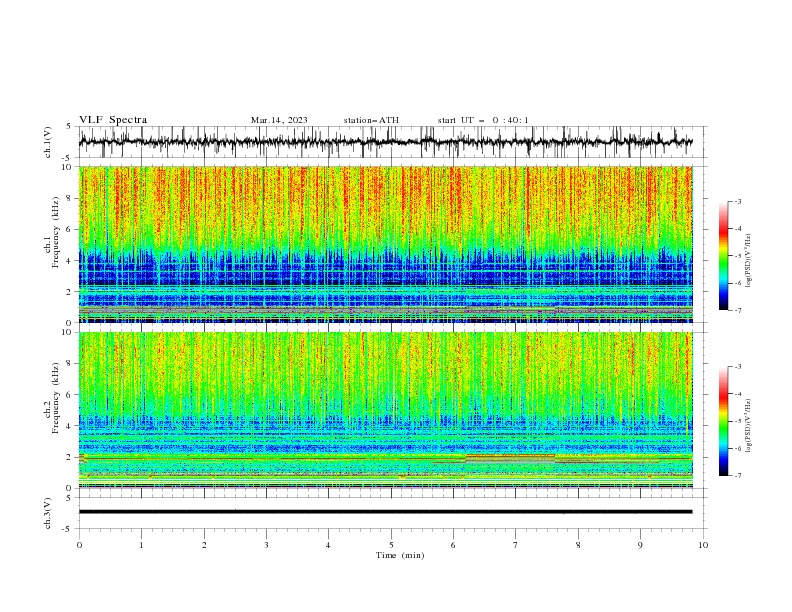Click the ch.1 PSD color bar
Image resolution: width=792 pixels, height=612 pixels.
point(724,256)
